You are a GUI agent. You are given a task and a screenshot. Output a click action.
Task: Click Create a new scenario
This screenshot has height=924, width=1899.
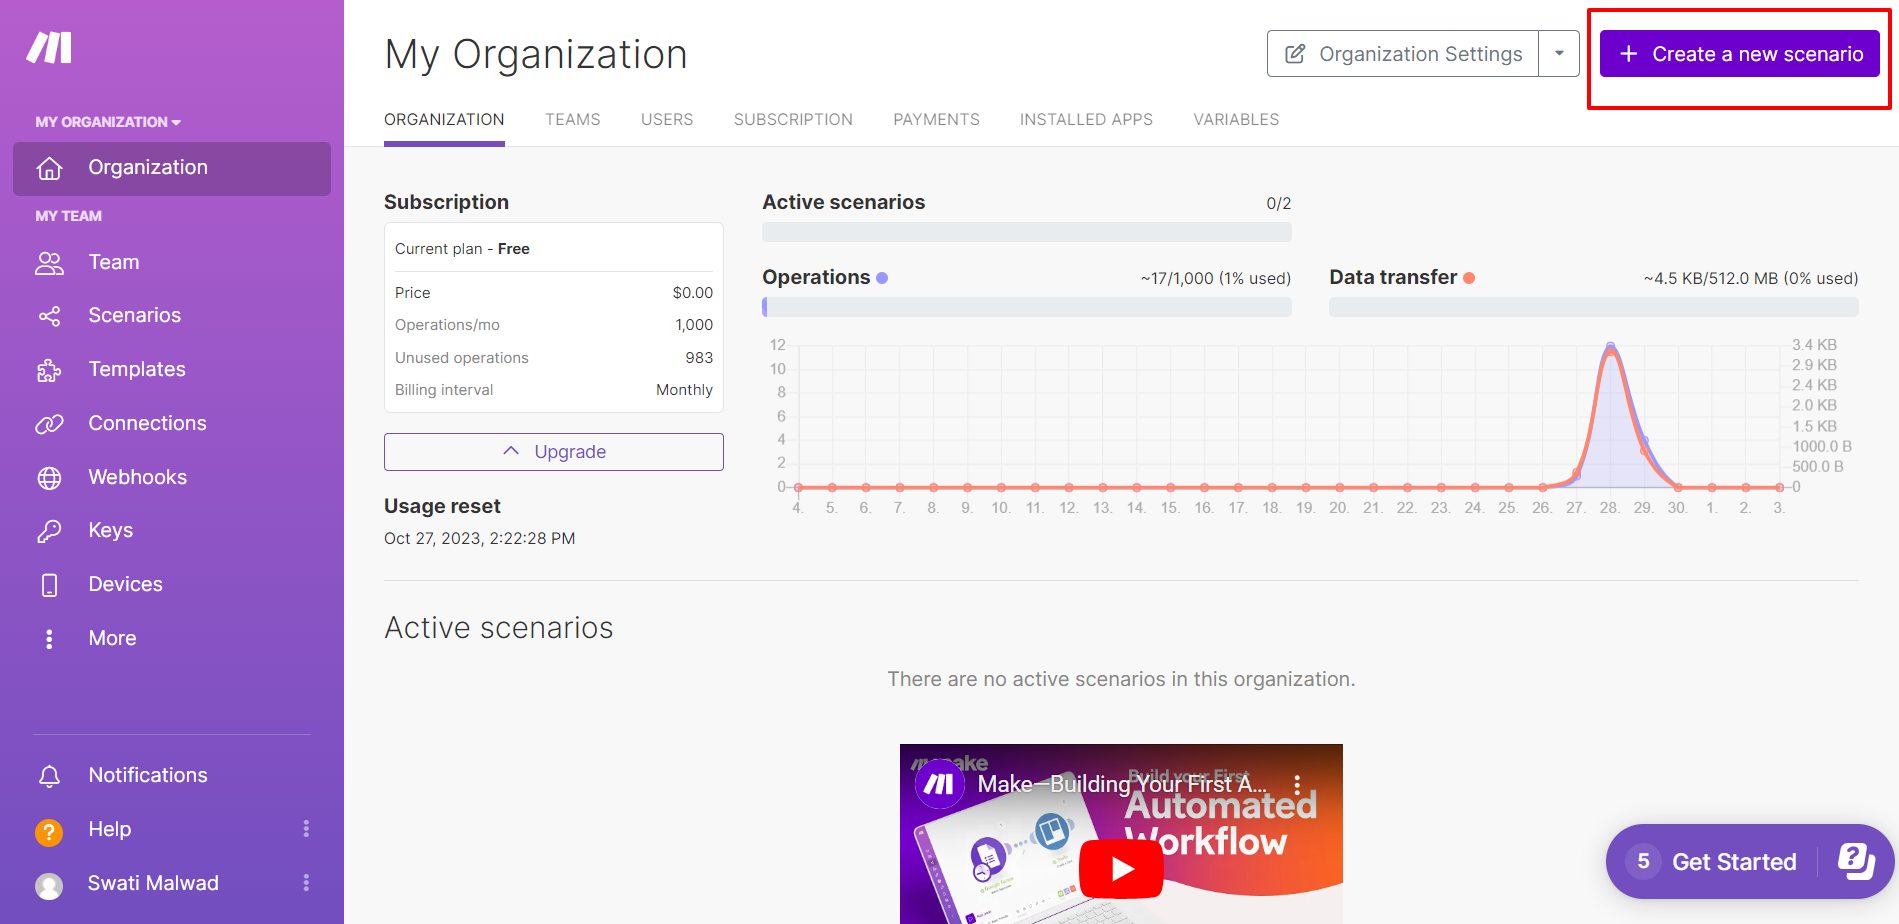point(1740,54)
